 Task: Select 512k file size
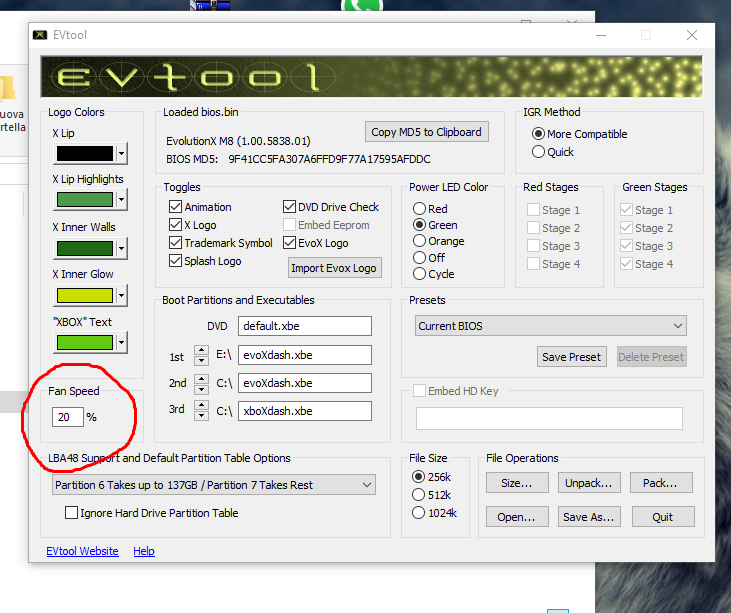coord(419,495)
